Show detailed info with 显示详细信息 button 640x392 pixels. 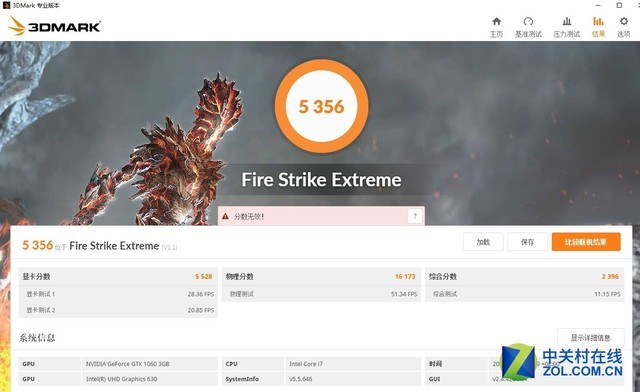(x=591, y=338)
